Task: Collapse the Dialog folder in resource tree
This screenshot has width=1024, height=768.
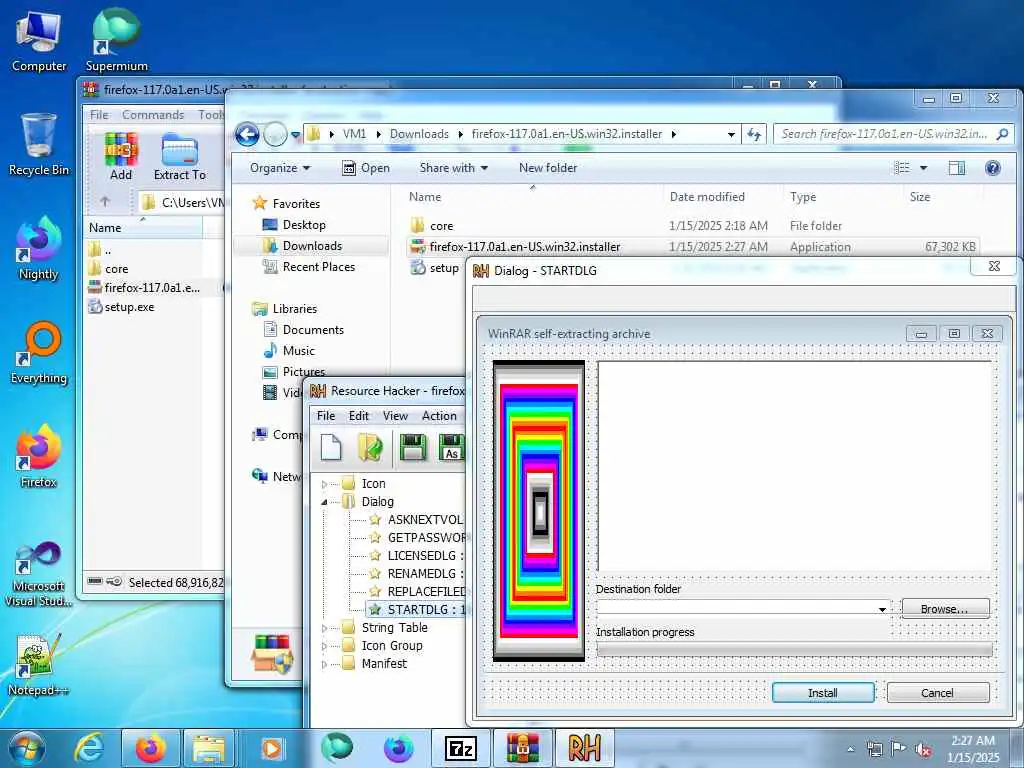Action: click(x=325, y=502)
